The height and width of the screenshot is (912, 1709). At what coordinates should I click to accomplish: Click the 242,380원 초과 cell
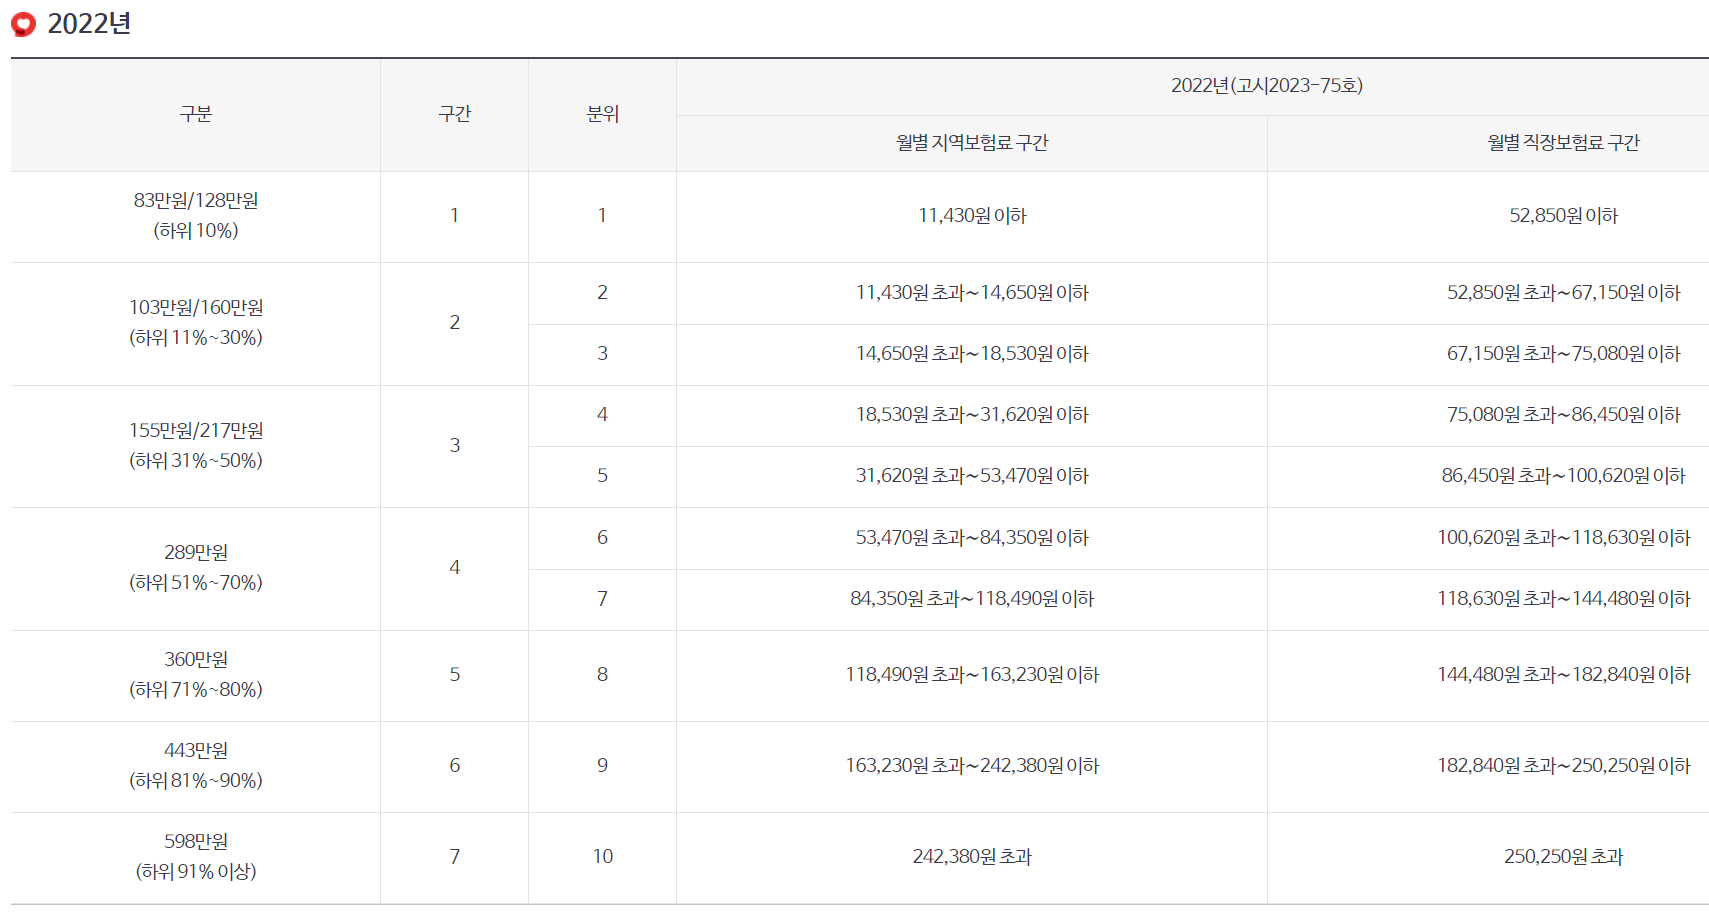[x=971, y=856]
